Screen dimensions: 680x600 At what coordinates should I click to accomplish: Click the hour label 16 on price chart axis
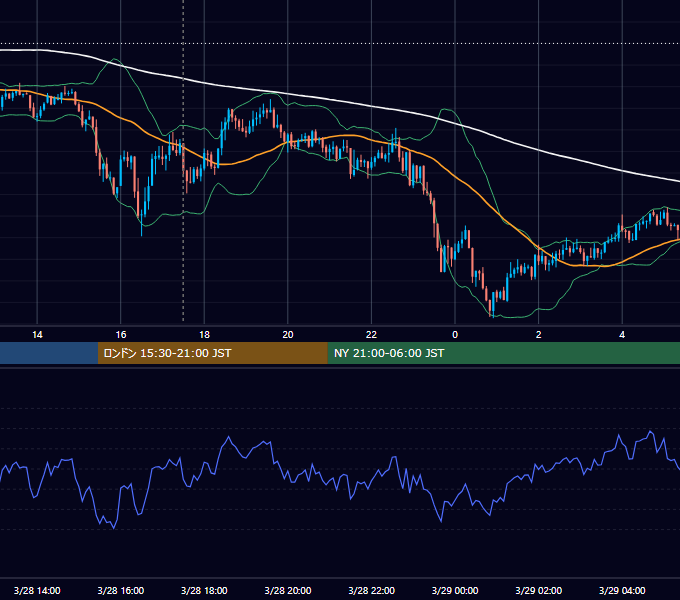[121, 335]
